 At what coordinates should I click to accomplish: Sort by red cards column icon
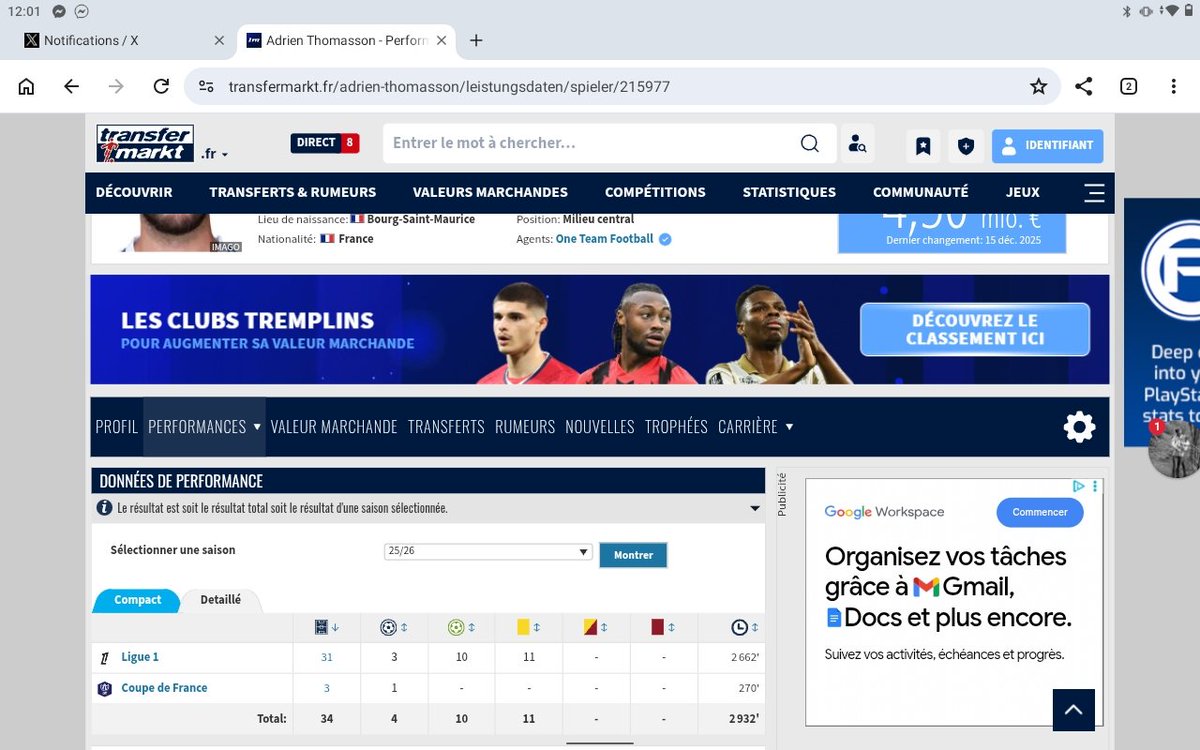[663, 628]
